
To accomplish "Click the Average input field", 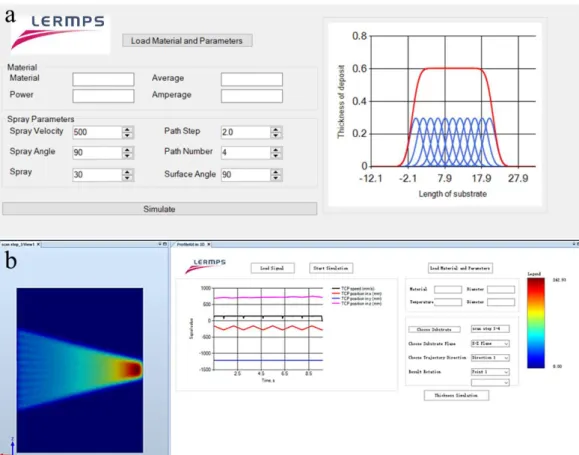I will click(252, 79).
